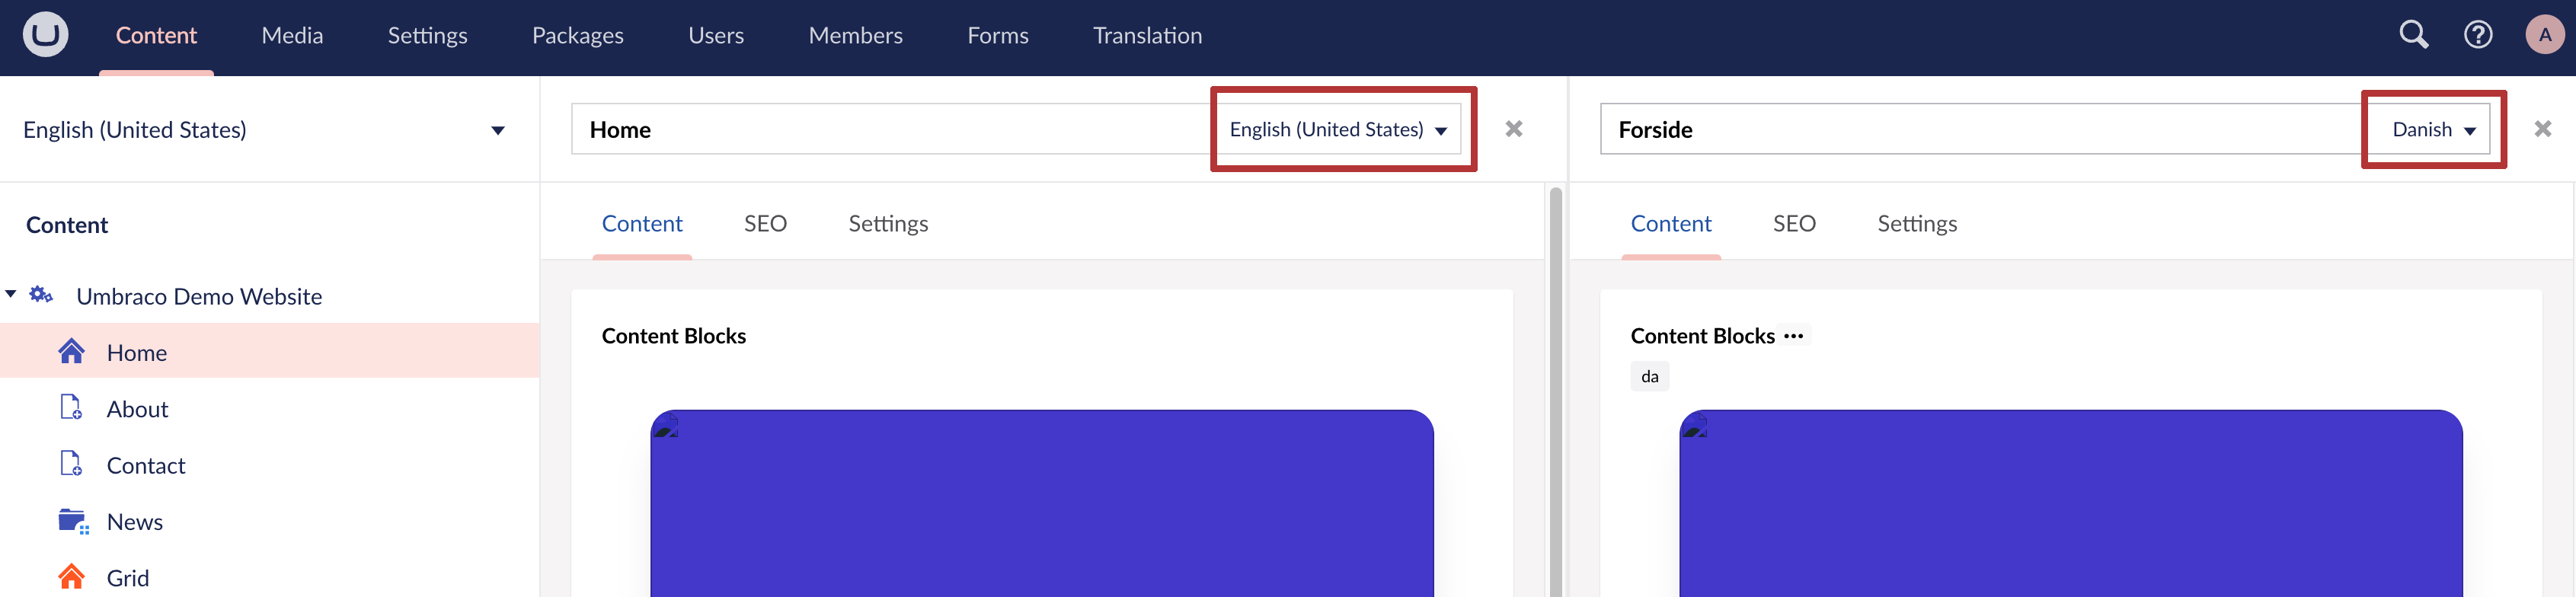Screen dimensions: 2576x597
Task: Open the Media section
Action: (292, 36)
